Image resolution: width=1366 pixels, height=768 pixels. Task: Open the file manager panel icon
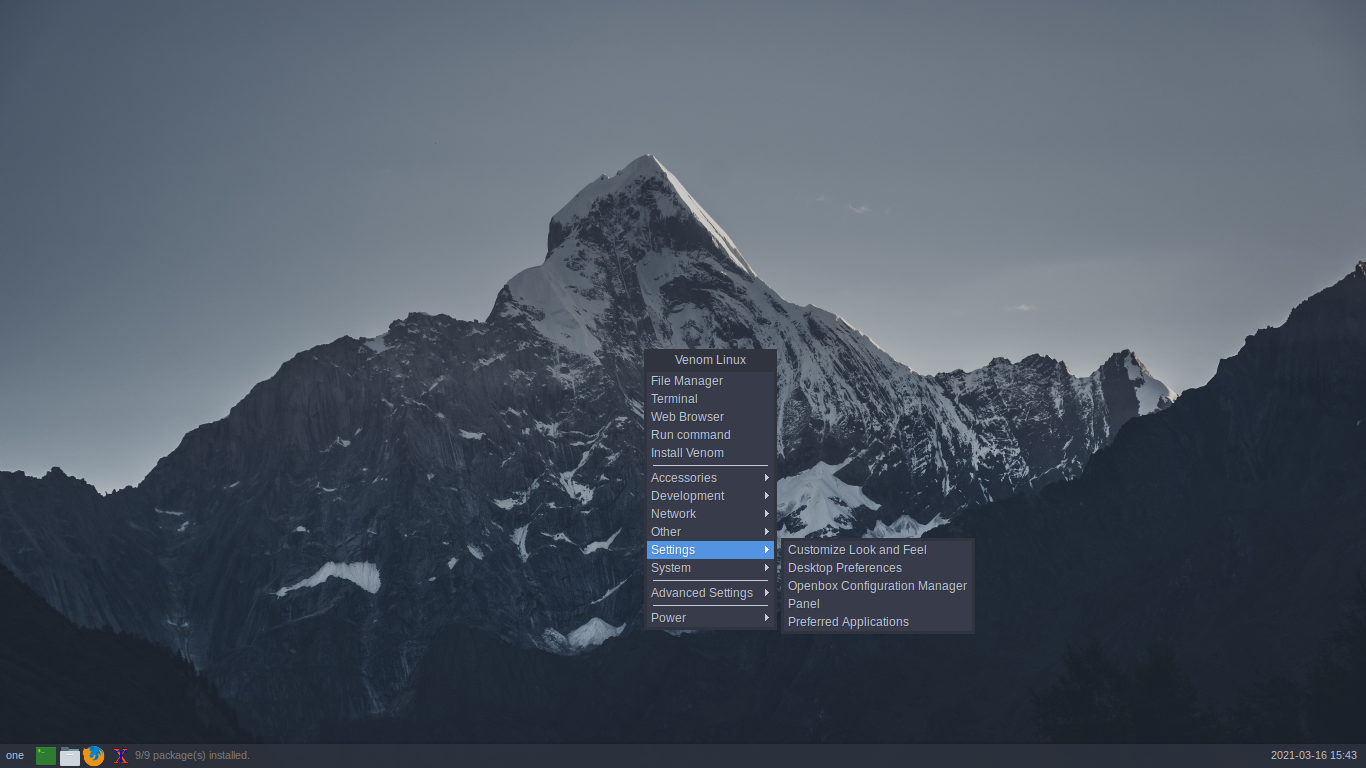70,756
